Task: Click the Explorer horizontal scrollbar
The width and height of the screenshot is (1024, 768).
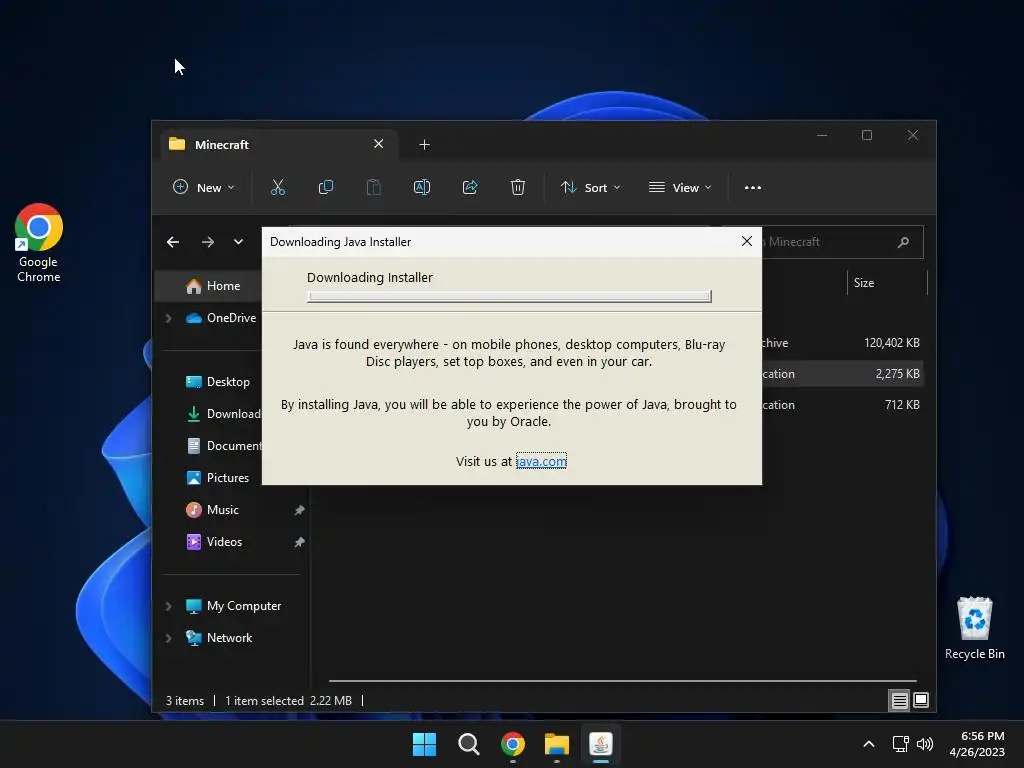Action: 622,680
